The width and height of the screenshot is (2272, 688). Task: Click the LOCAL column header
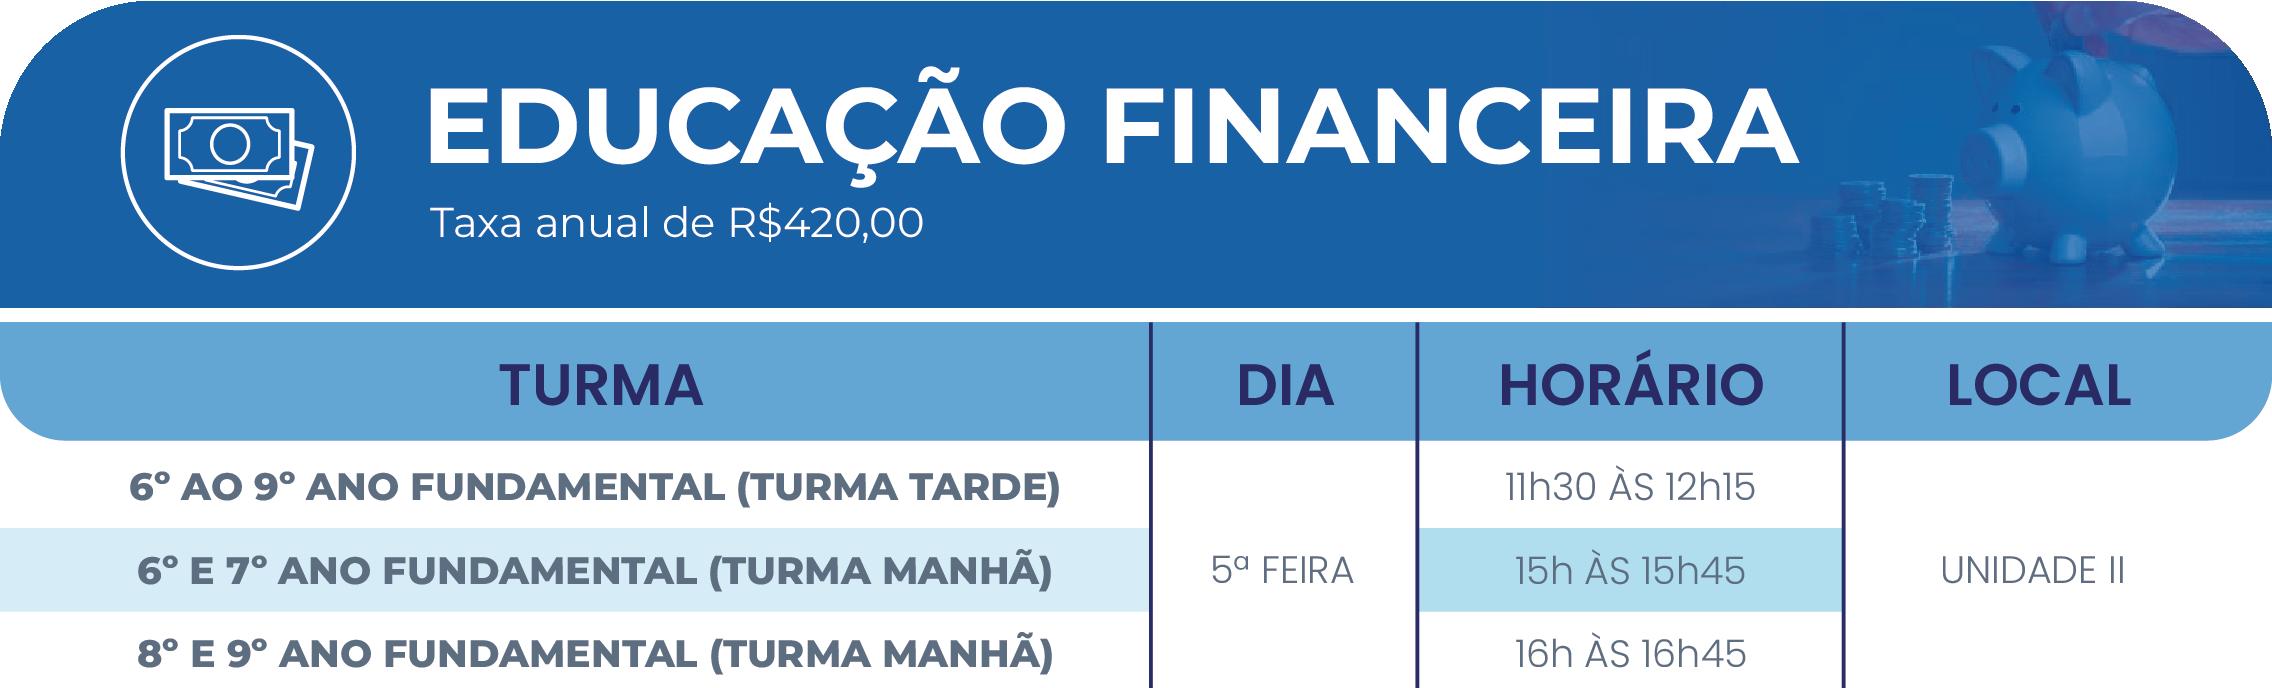pos(2038,385)
